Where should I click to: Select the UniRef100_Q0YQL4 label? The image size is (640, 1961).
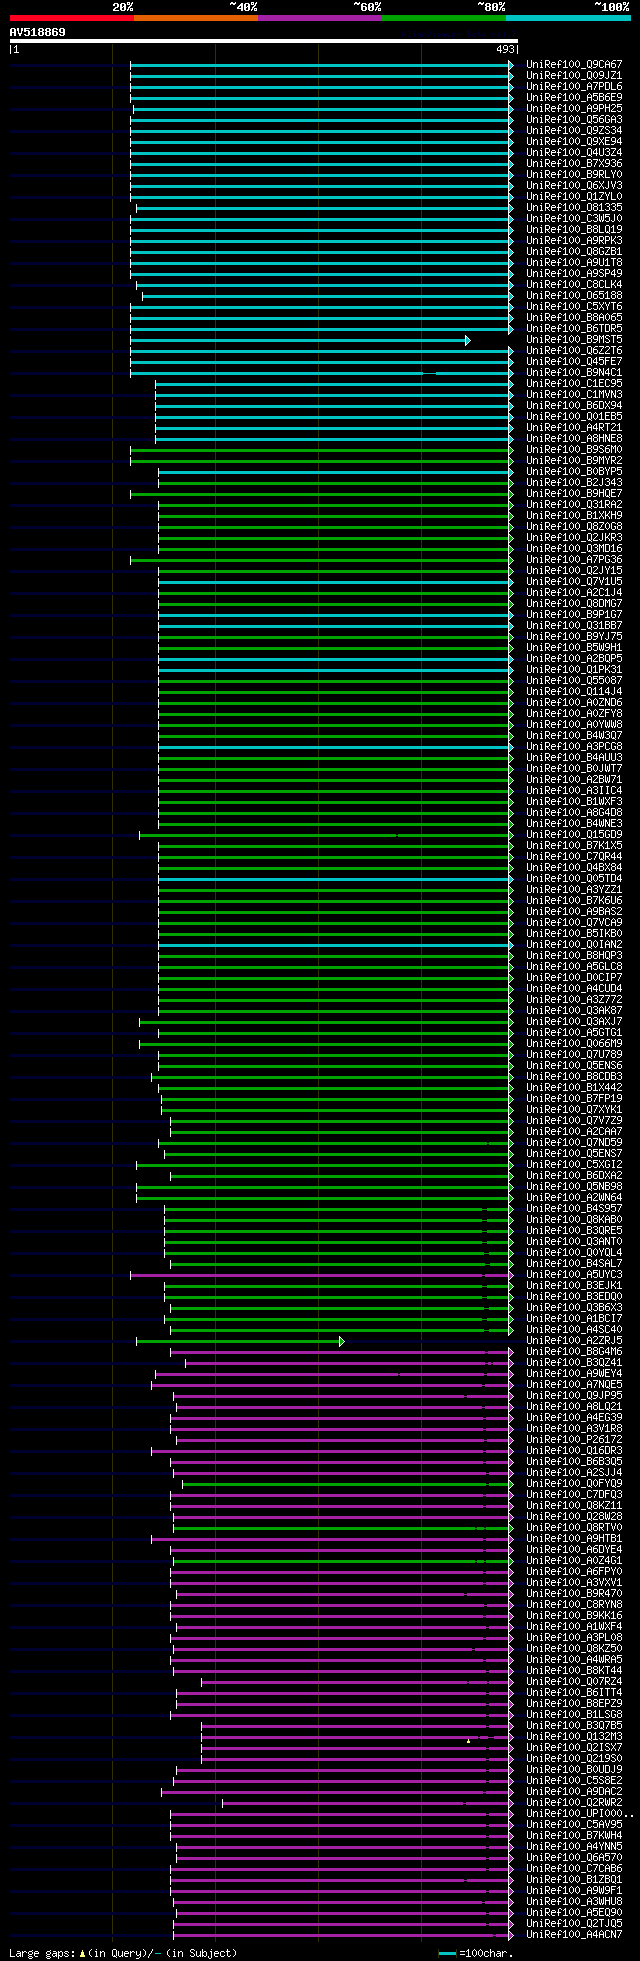click(574, 1253)
